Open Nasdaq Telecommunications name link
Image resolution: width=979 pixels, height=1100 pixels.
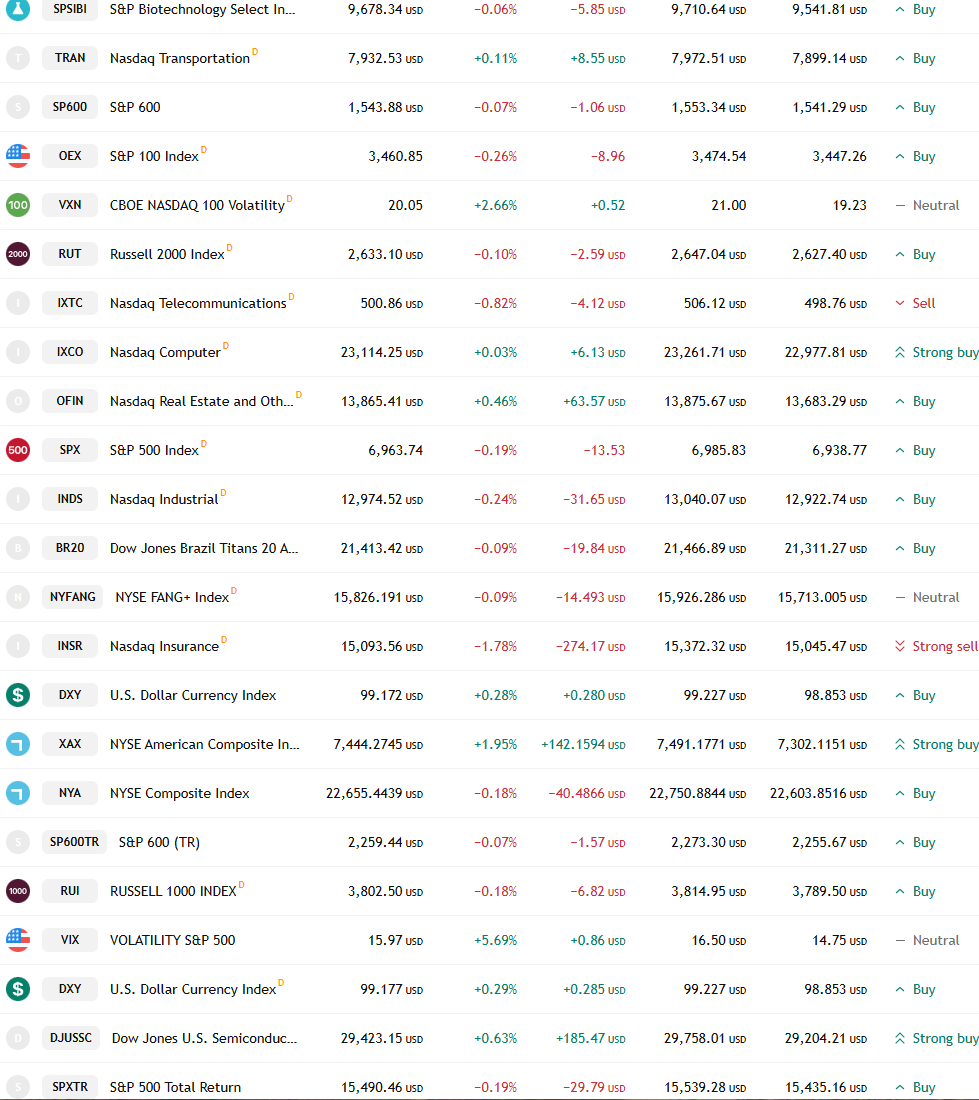[198, 303]
